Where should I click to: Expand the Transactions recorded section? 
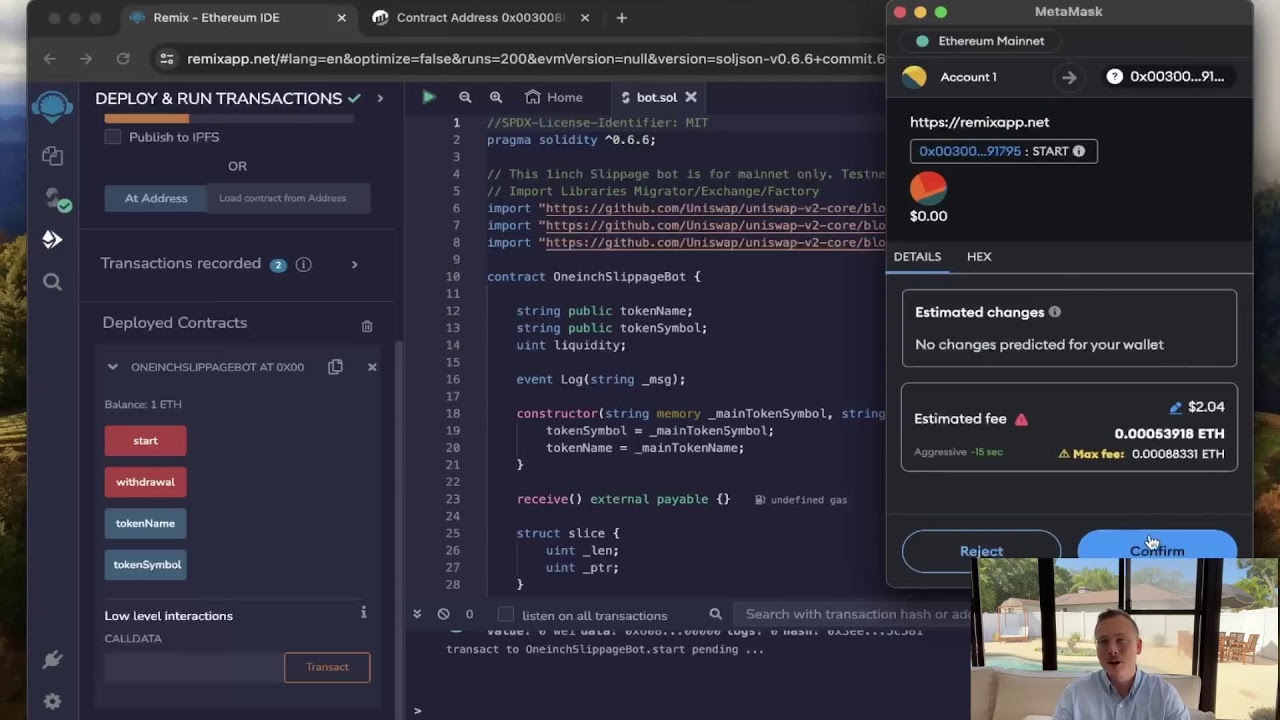click(354, 264)
